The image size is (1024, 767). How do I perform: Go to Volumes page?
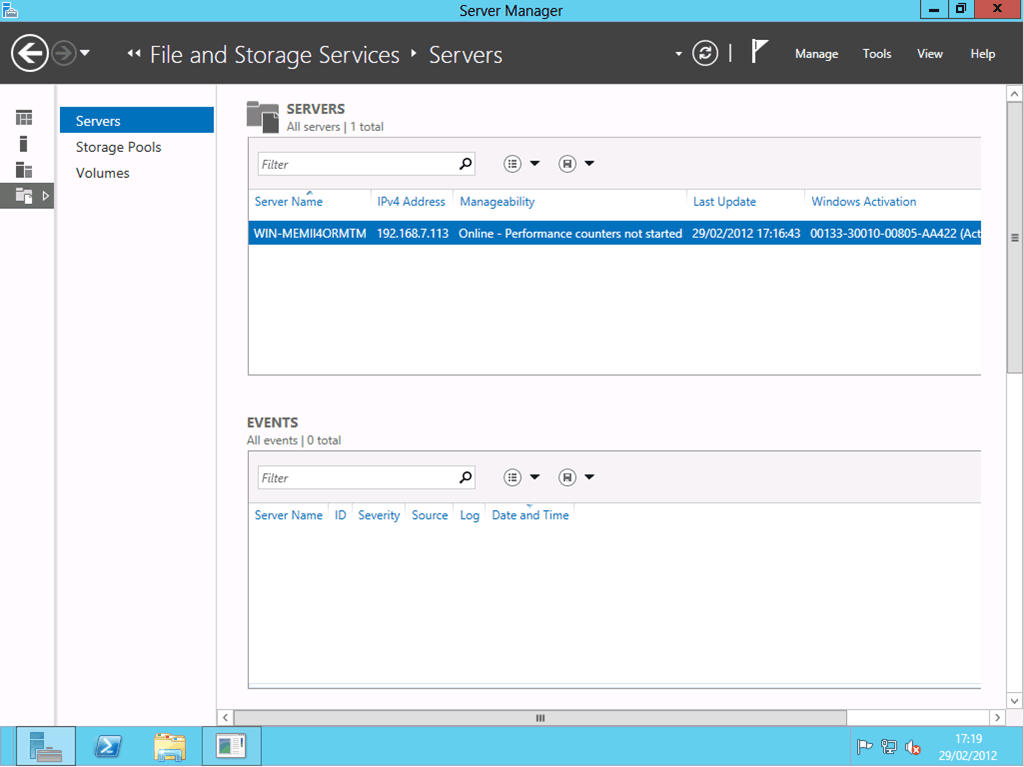click(102, 173)
